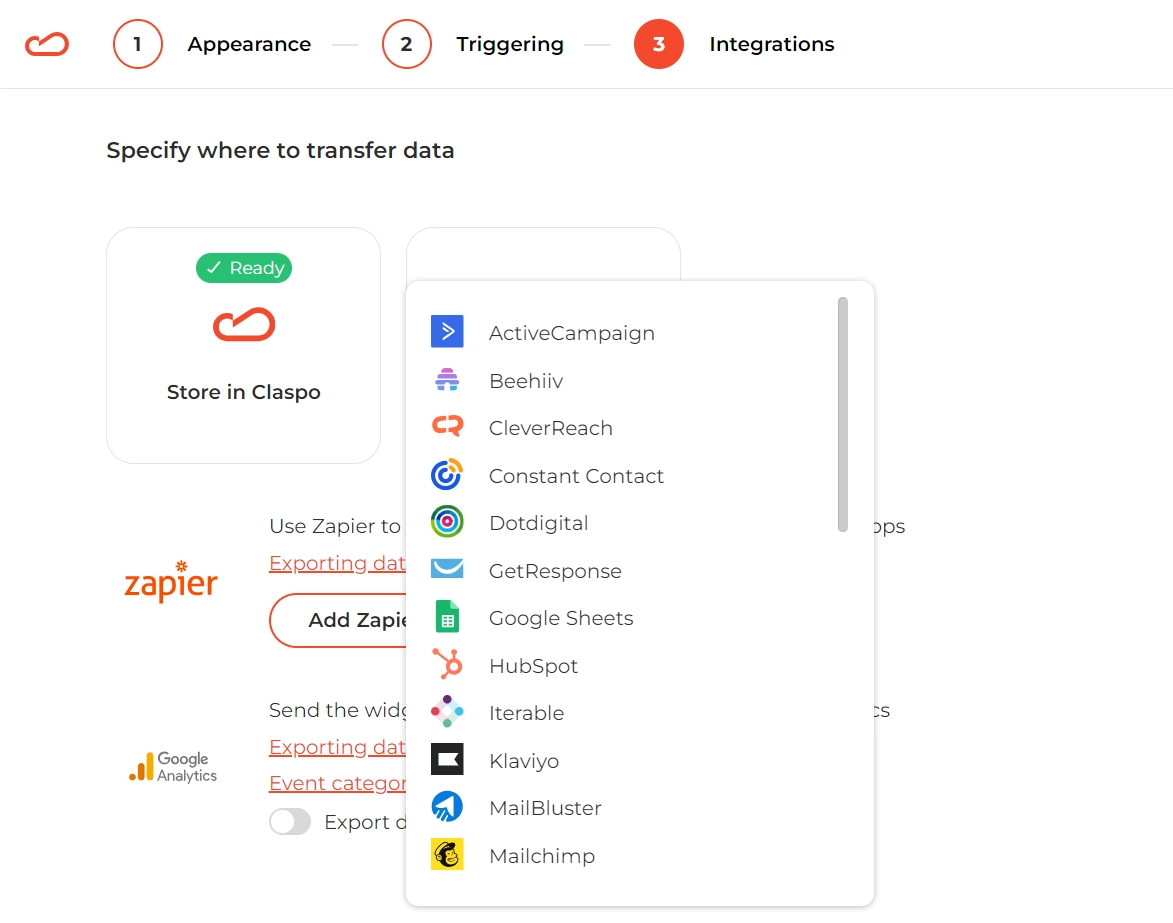Open the Zapier Exporting data link
Screen dimensions: 1173x923
pyautogui.click(x=337, y=562)
